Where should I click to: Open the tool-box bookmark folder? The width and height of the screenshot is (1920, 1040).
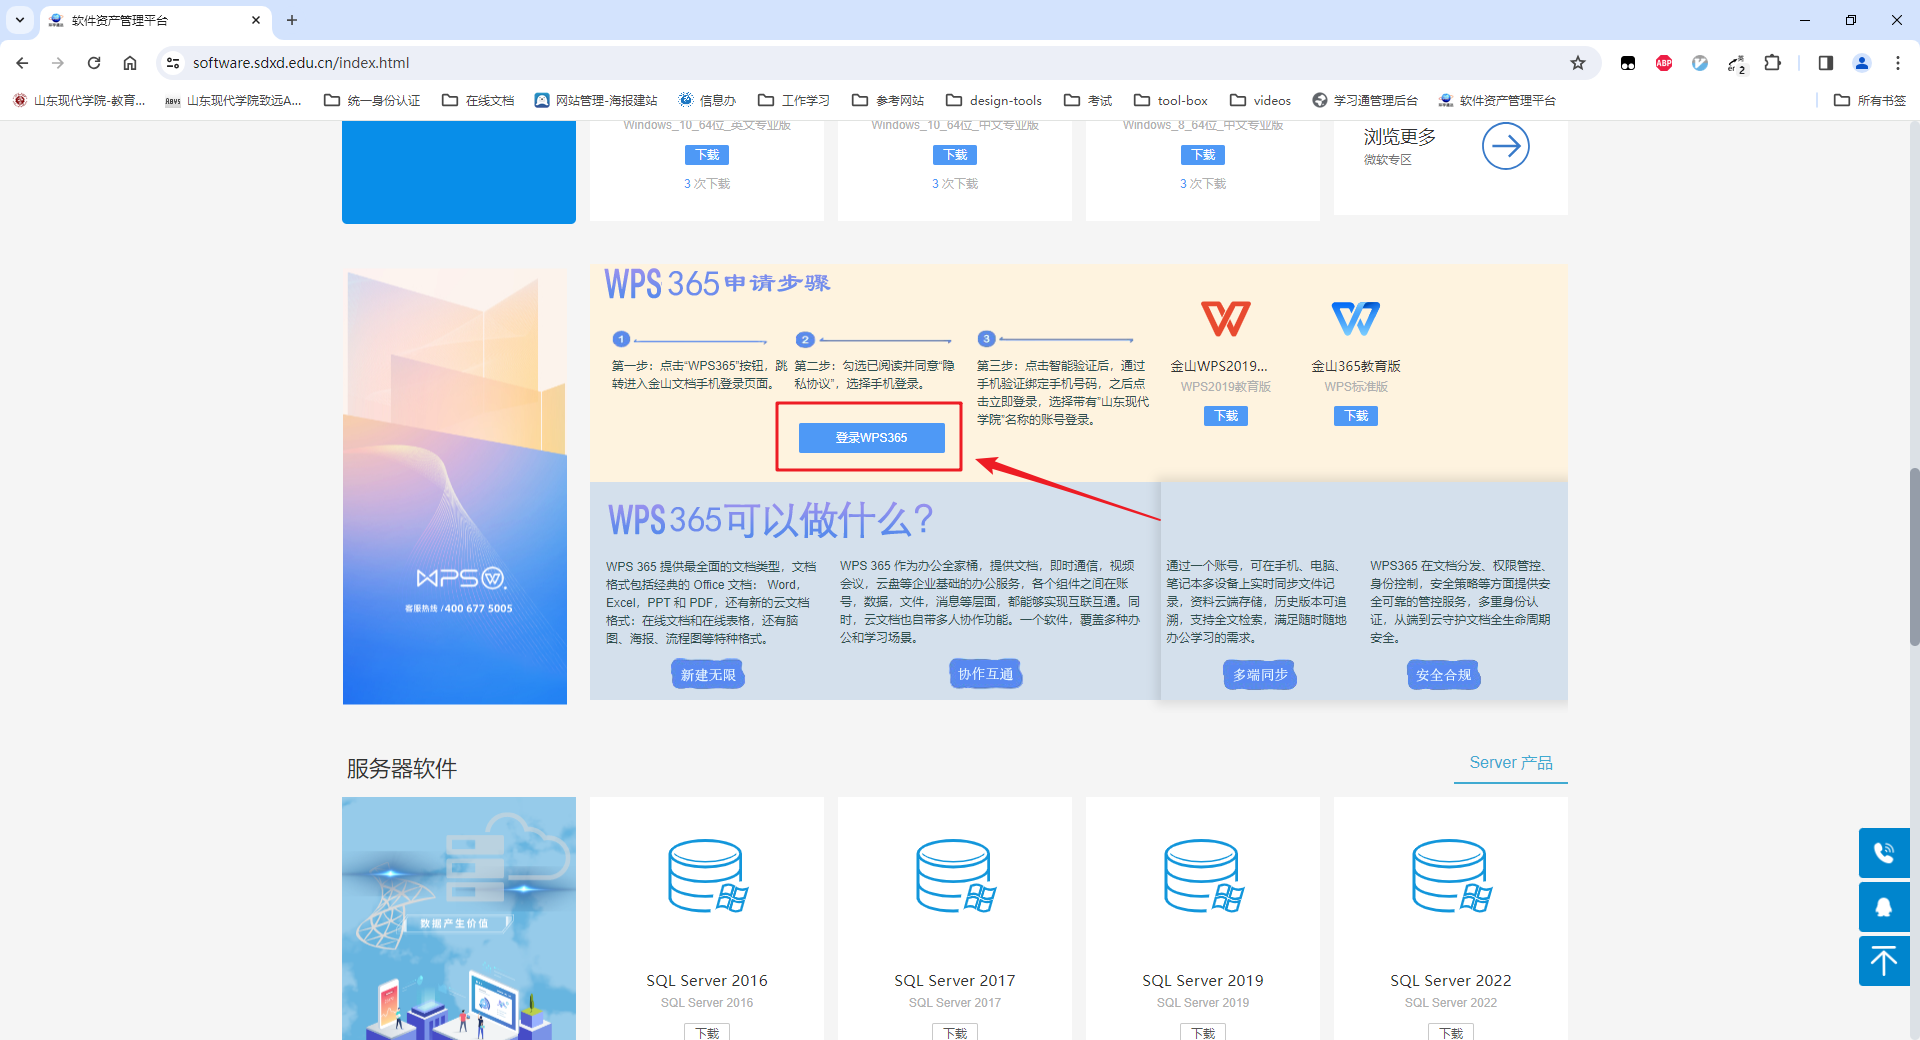[1170, 100]
